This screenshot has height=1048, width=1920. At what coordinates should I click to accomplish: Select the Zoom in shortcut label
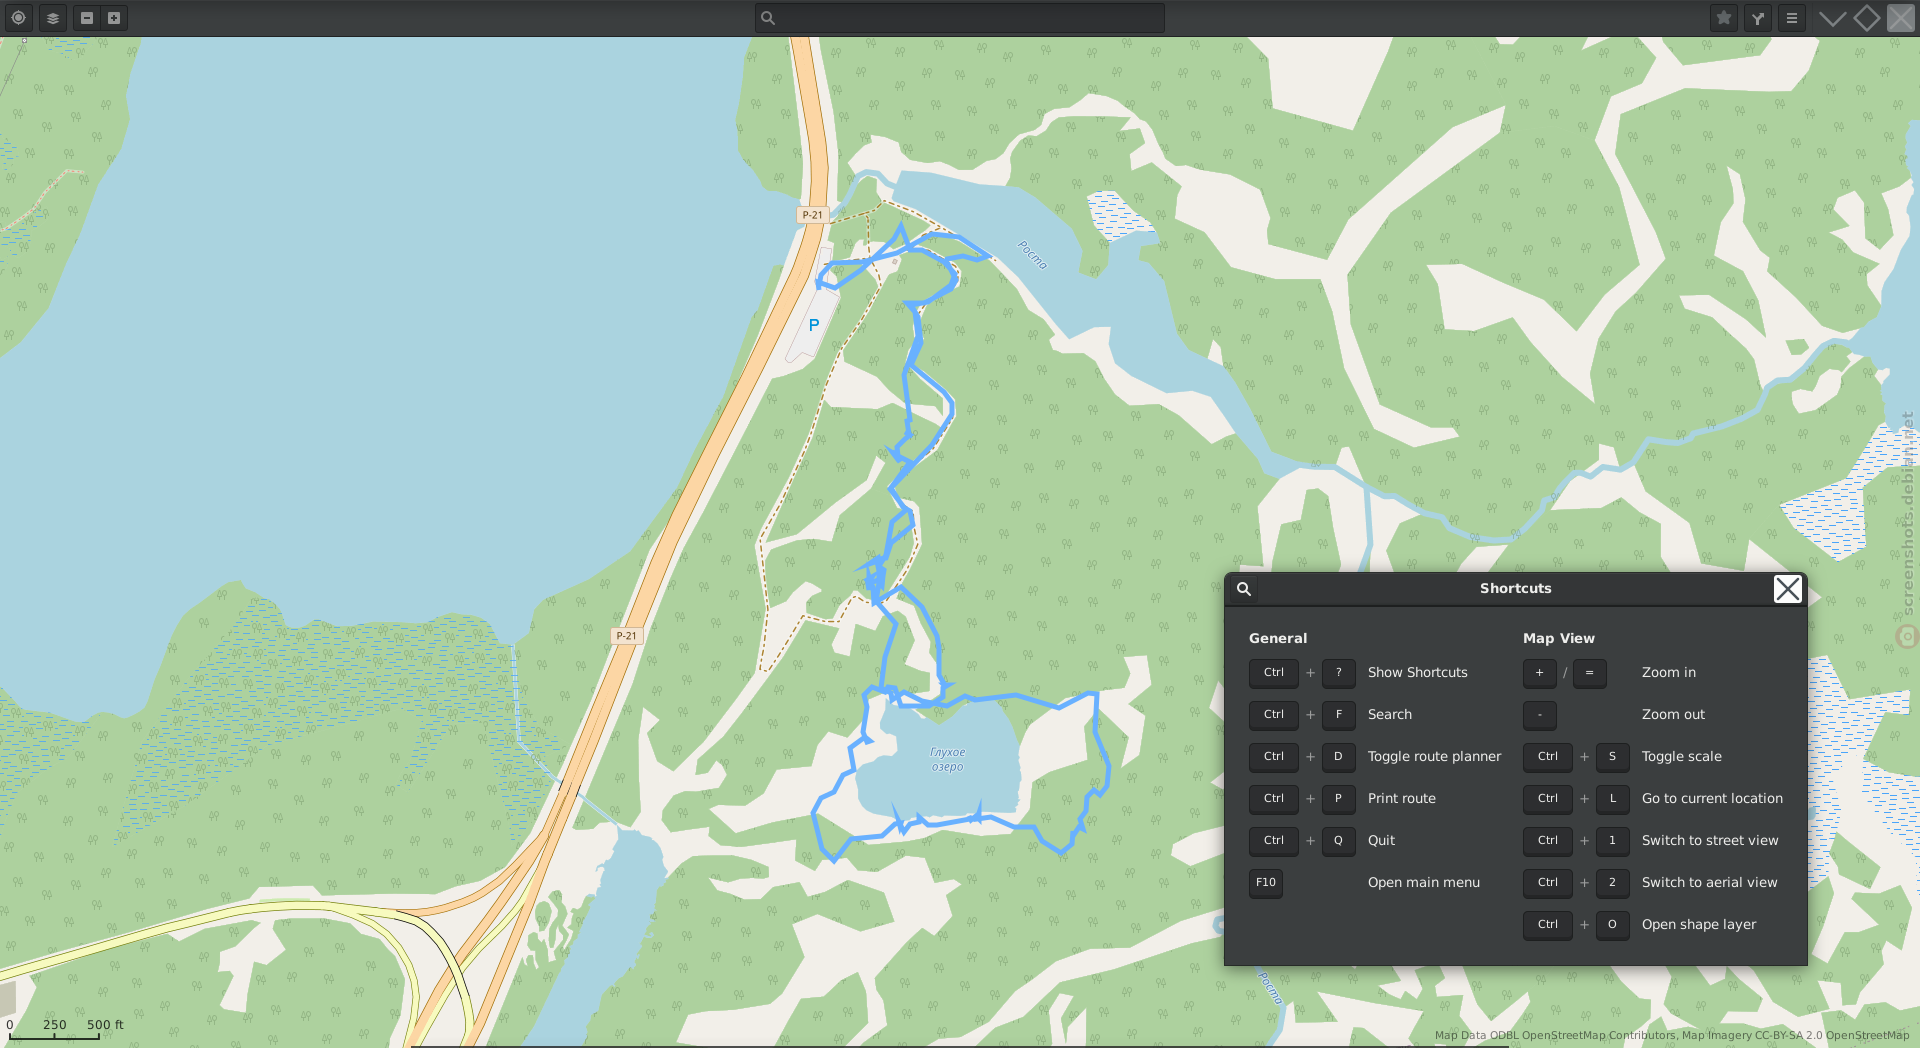[x=1669, y=673]
